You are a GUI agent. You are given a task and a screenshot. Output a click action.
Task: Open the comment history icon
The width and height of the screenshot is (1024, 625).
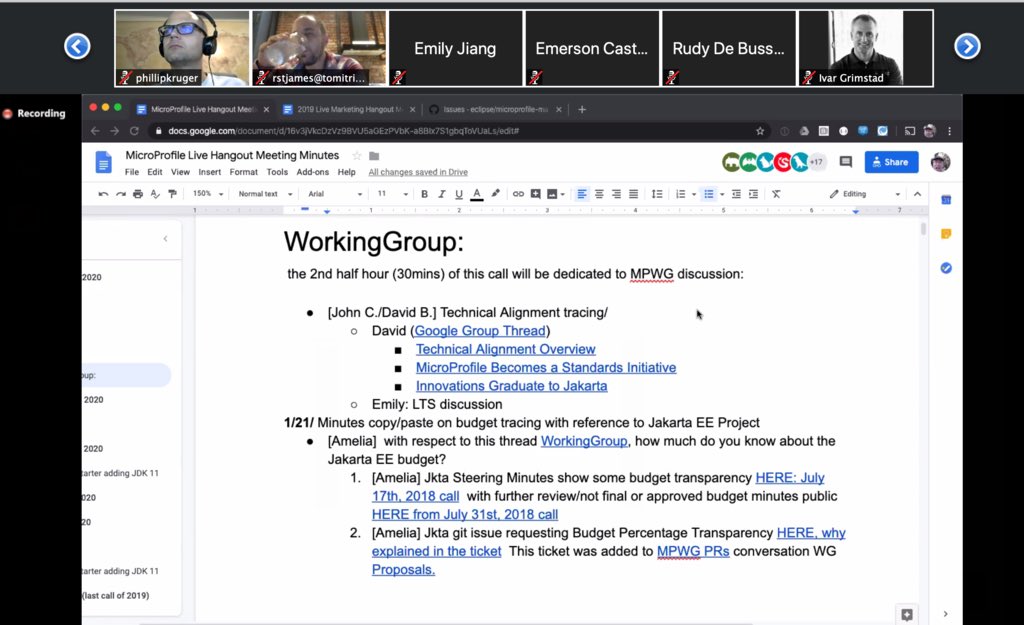click(x=846, y=162)
